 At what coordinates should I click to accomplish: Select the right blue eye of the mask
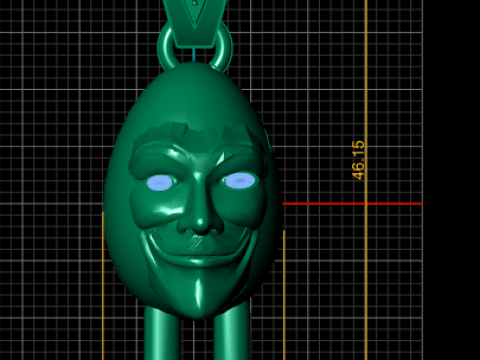click(240, 181)
